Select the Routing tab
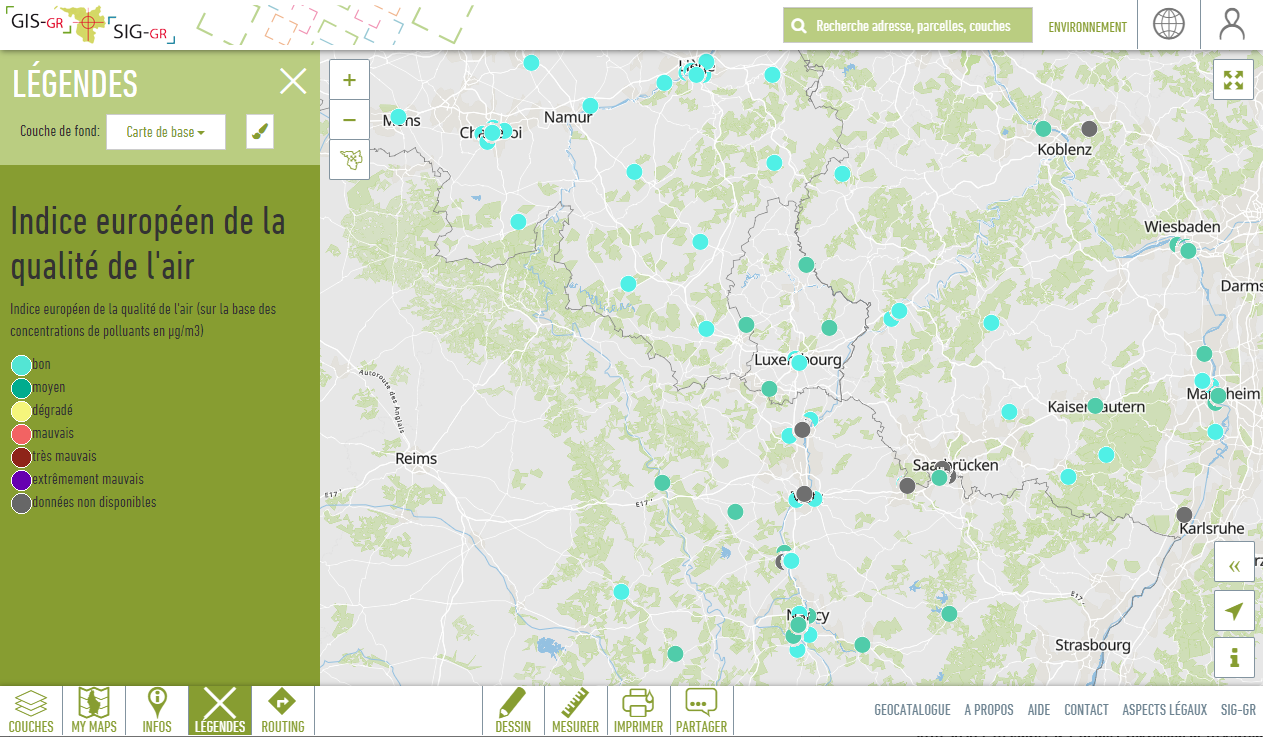1263x737 pixels. pos(282,711)
